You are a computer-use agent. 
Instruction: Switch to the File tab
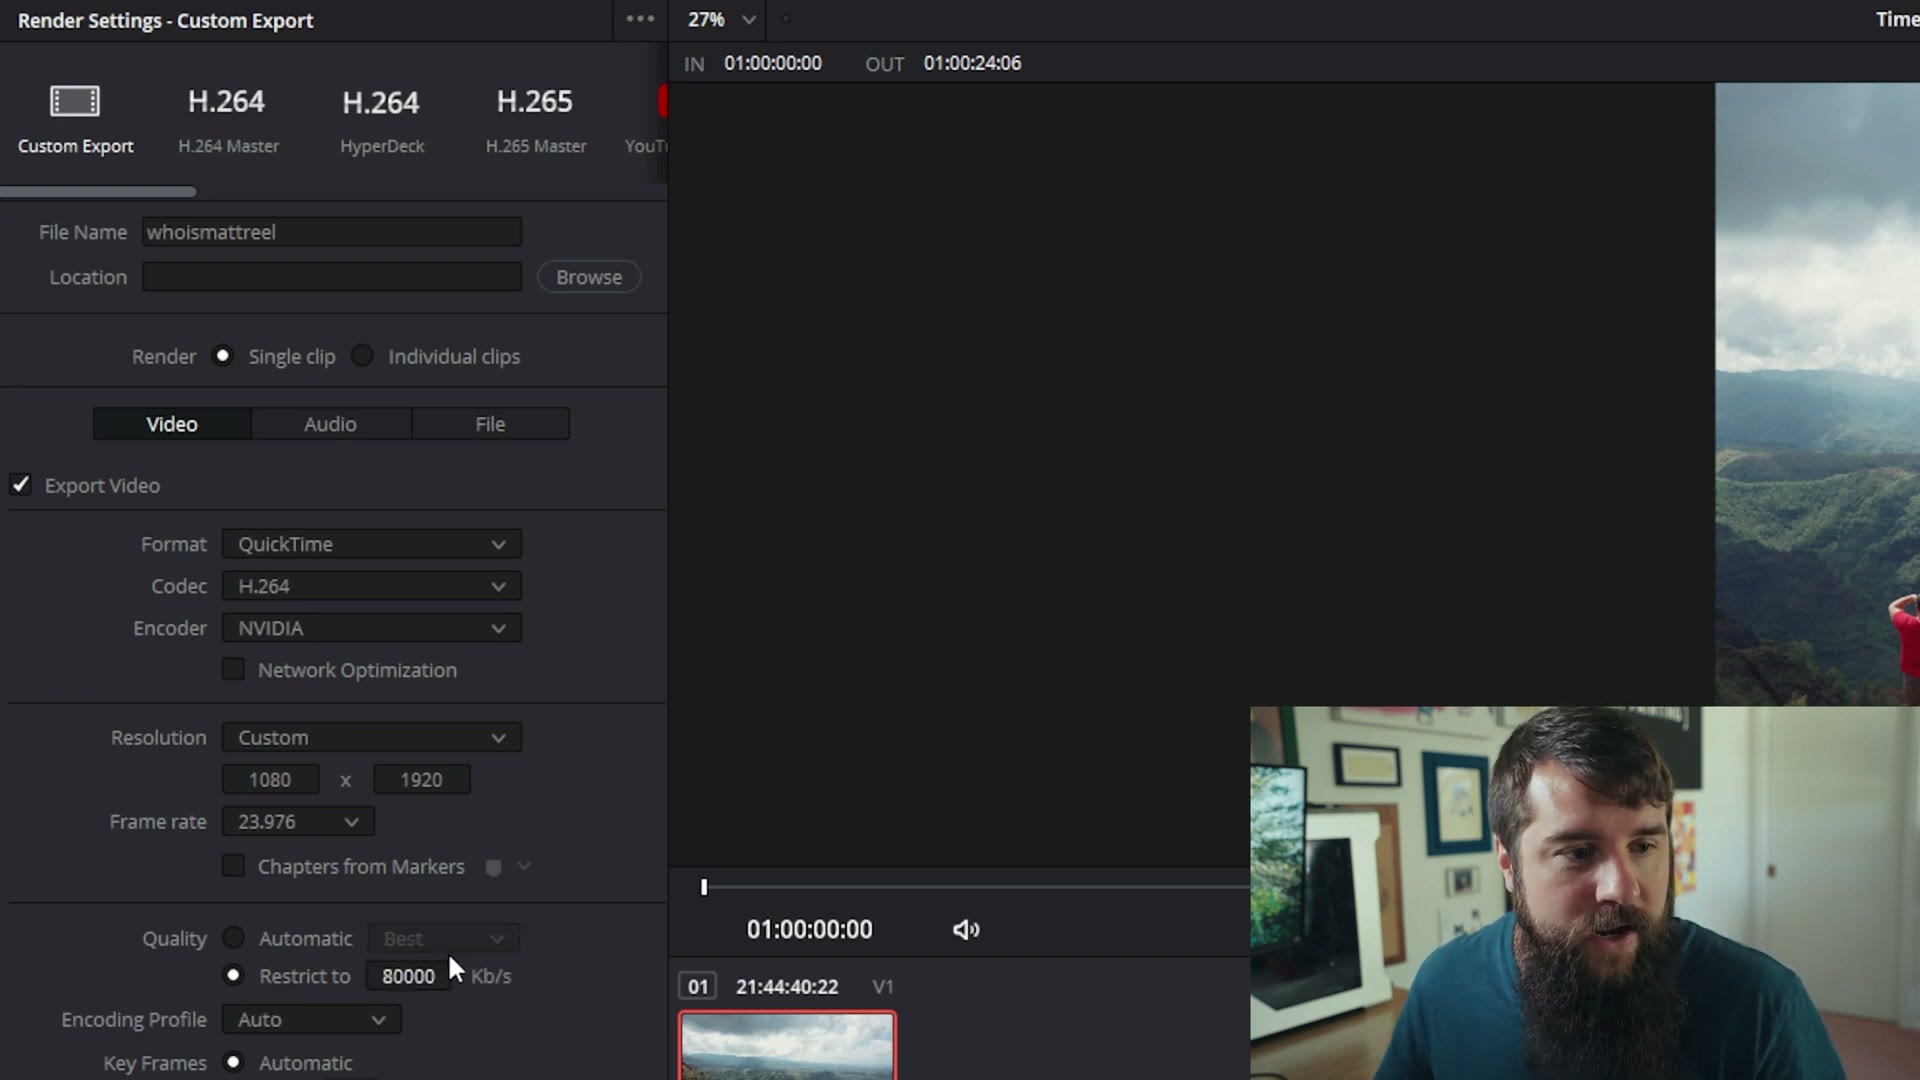coord(490,424)
